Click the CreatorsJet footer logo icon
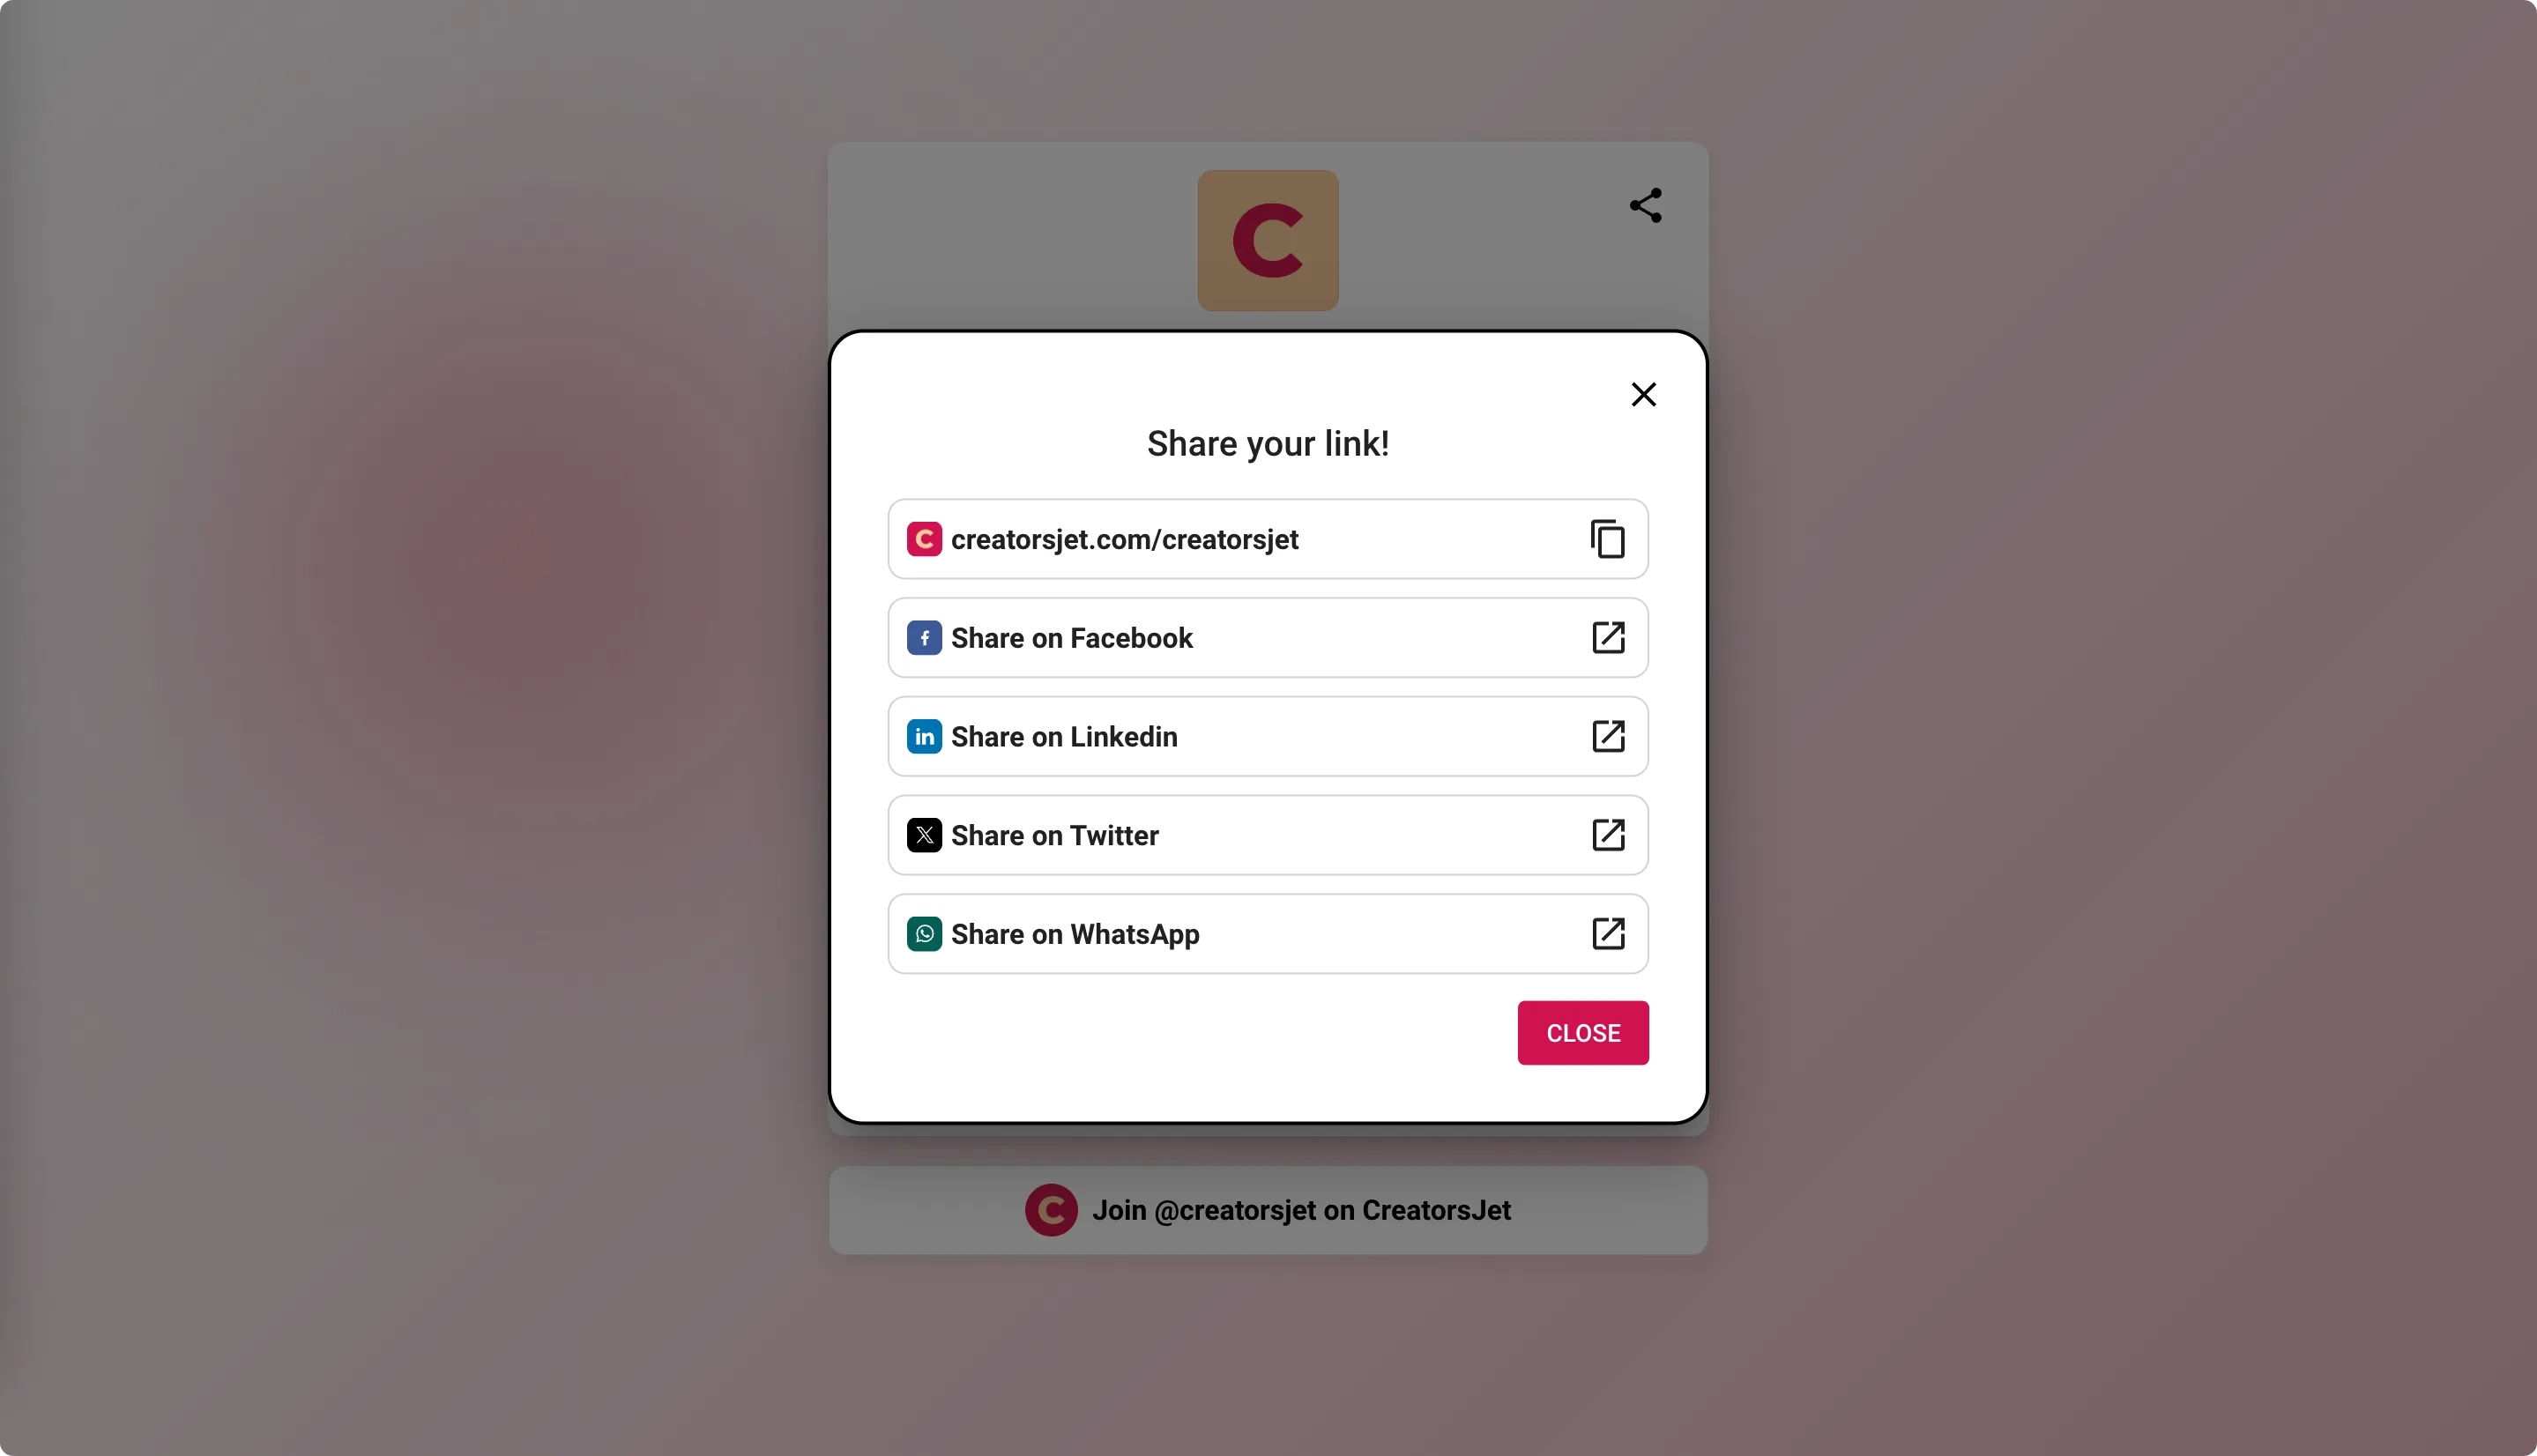 (x=1051, y=1210)
